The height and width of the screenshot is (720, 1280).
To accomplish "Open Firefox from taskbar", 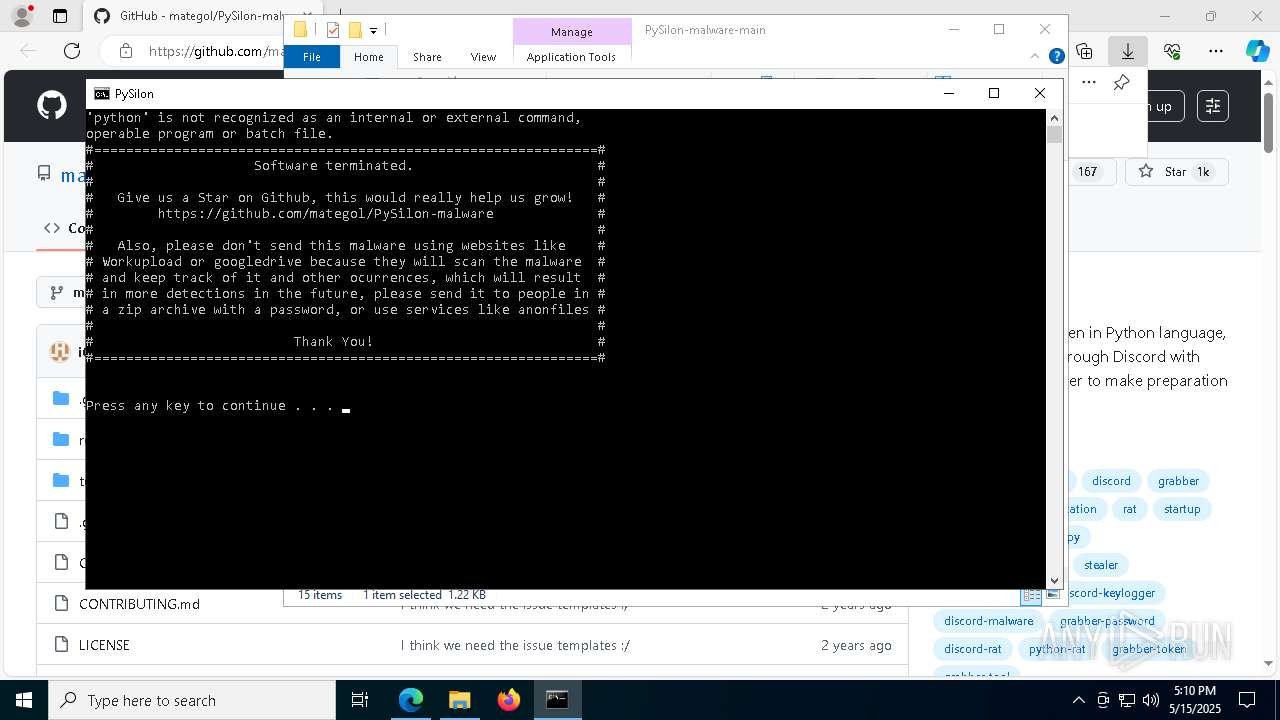I will tap(508, 700).
